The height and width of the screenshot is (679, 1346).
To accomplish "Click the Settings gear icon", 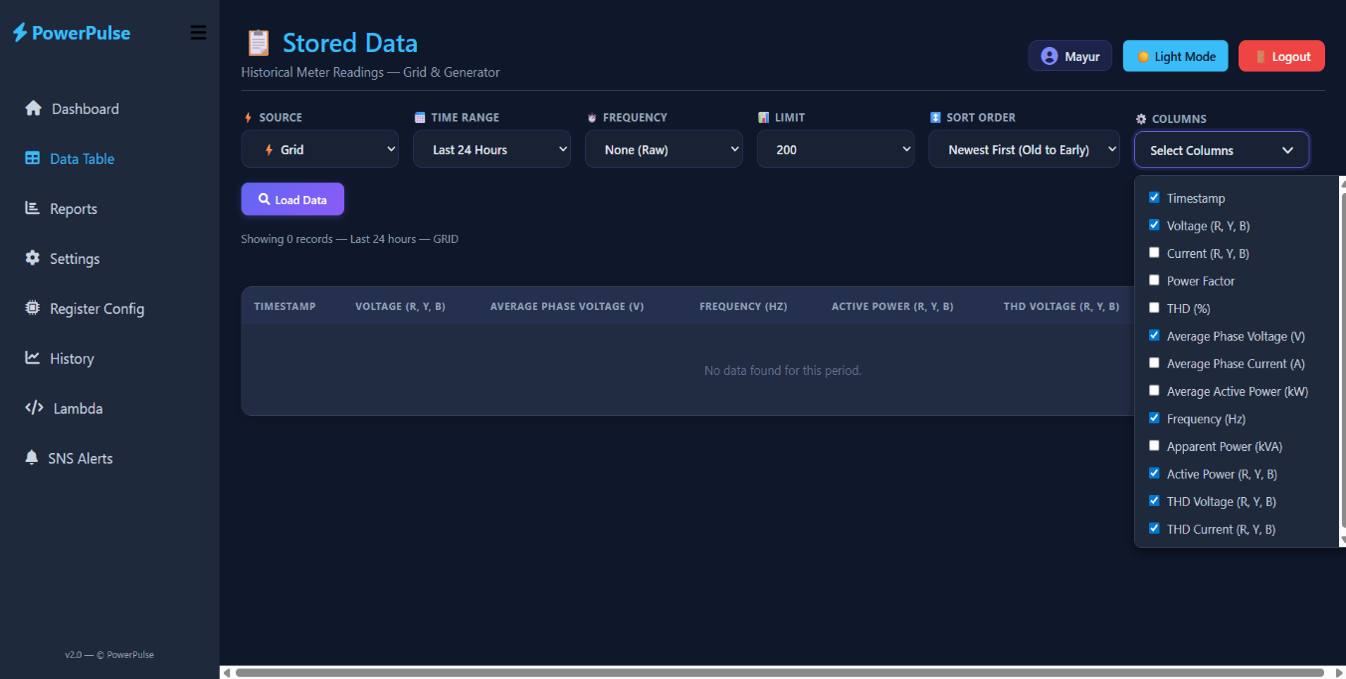I will pyautogui.click(x=32, y=258).
